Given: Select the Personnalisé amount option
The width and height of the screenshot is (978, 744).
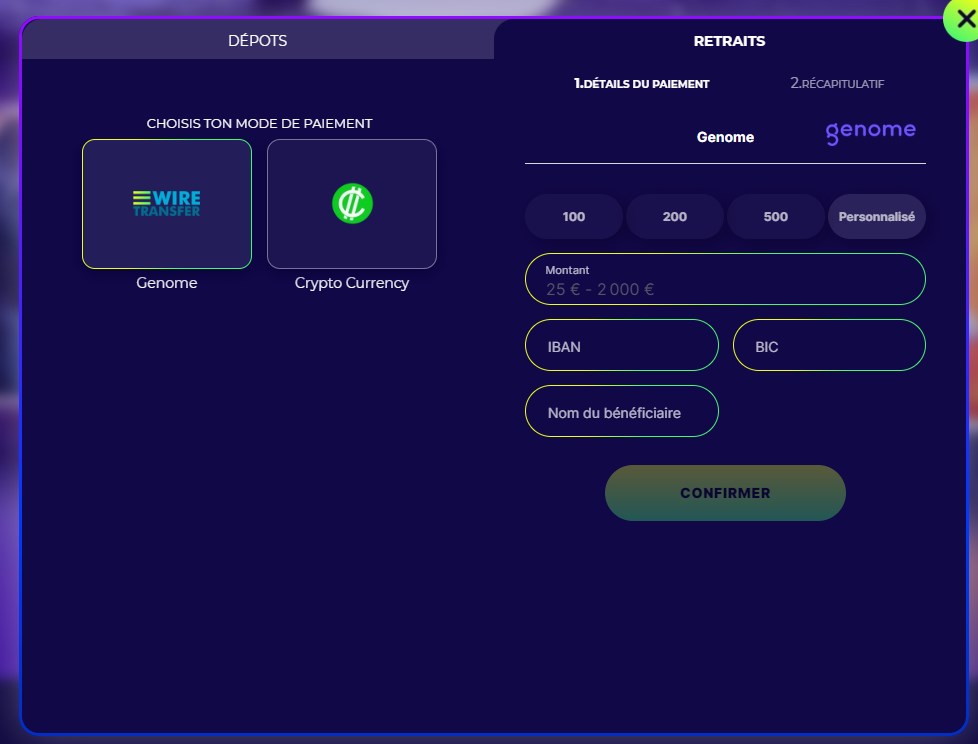Looking at the screenshot, I should point(876,217).
